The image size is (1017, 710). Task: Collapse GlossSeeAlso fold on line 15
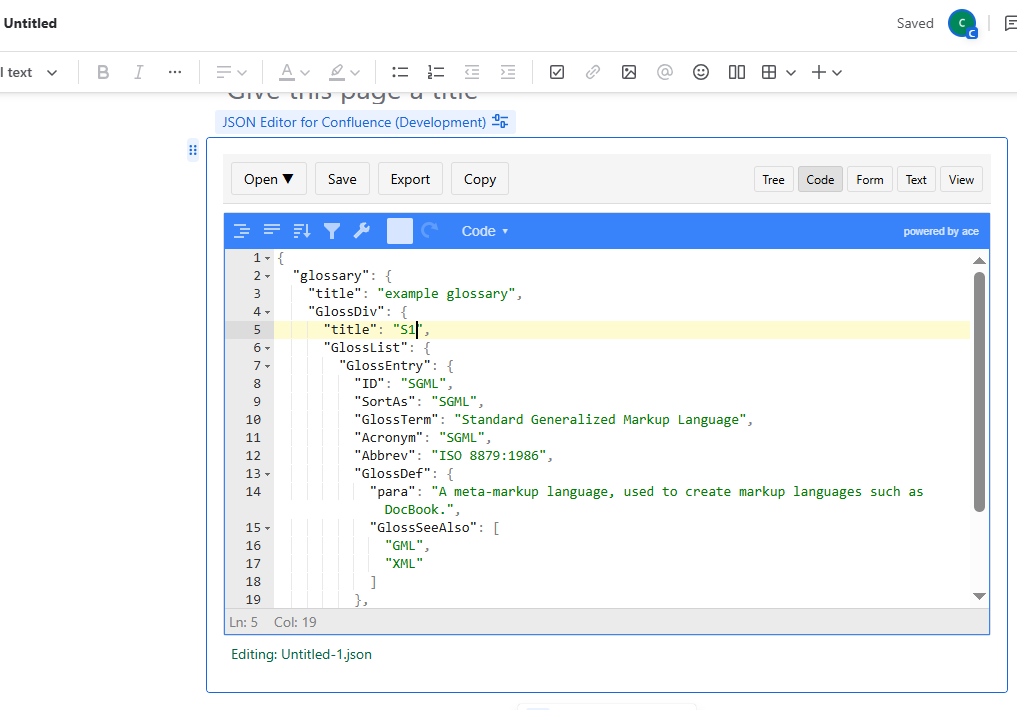(x=267, y=528)
